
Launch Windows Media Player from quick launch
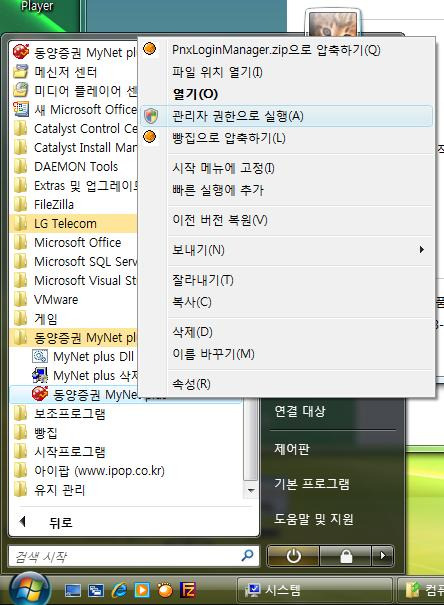(142, 590)
